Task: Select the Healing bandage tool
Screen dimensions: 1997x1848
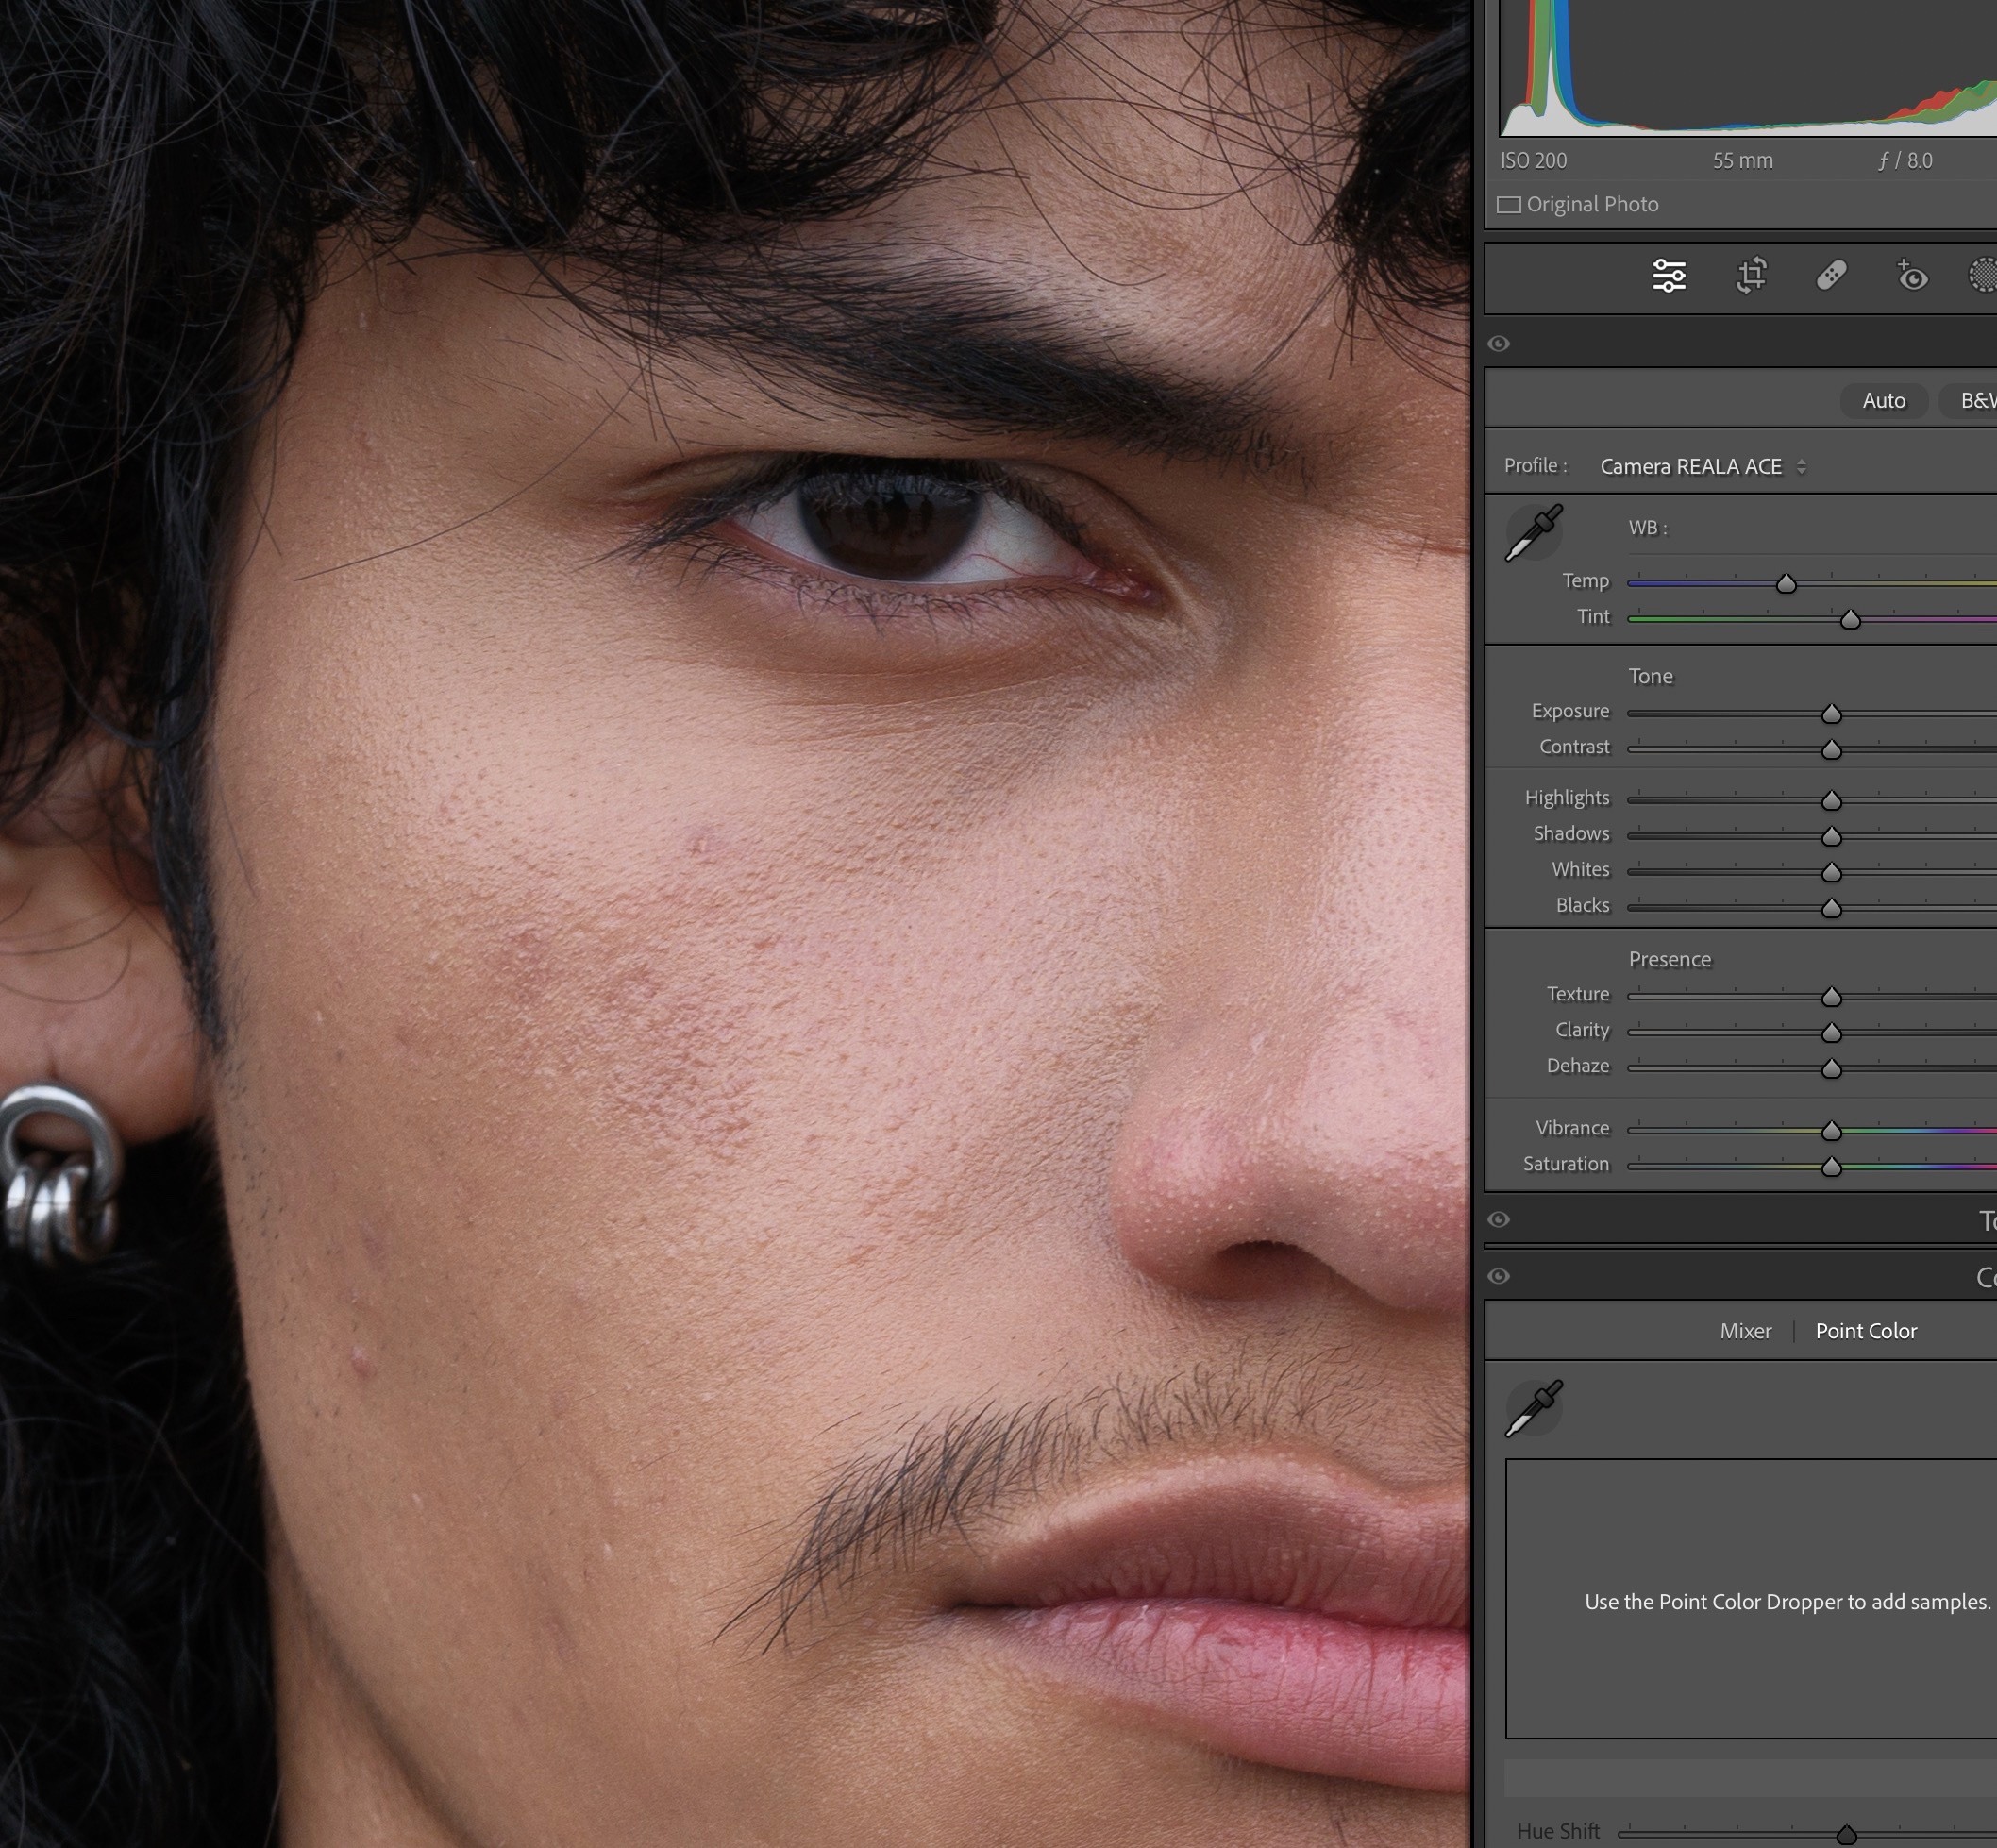Action: 1831,276
